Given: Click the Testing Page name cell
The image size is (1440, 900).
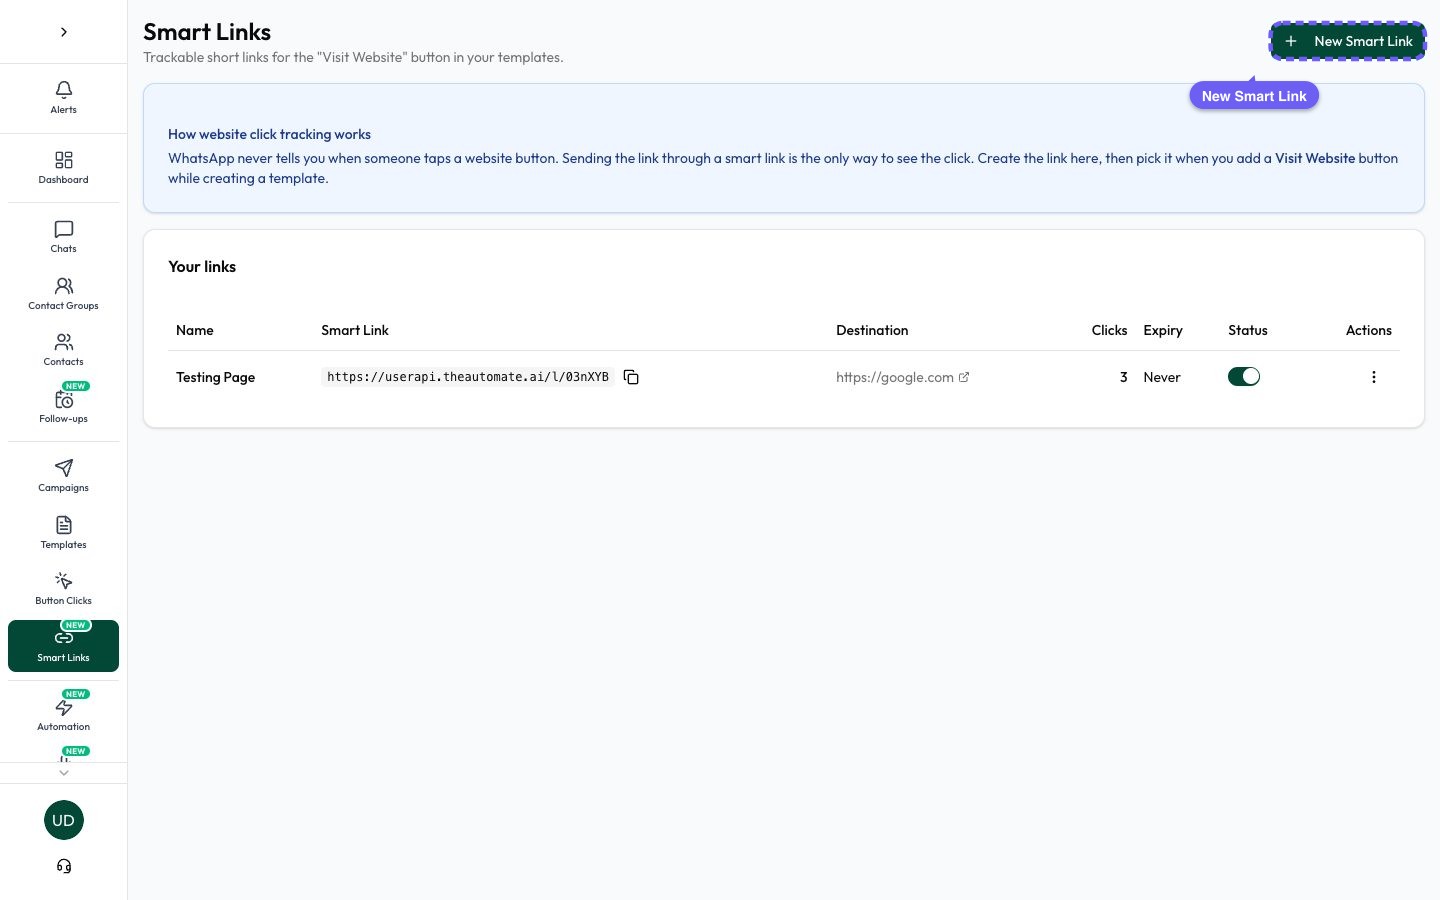Looking at the screenshot, I should pos(215,377).
